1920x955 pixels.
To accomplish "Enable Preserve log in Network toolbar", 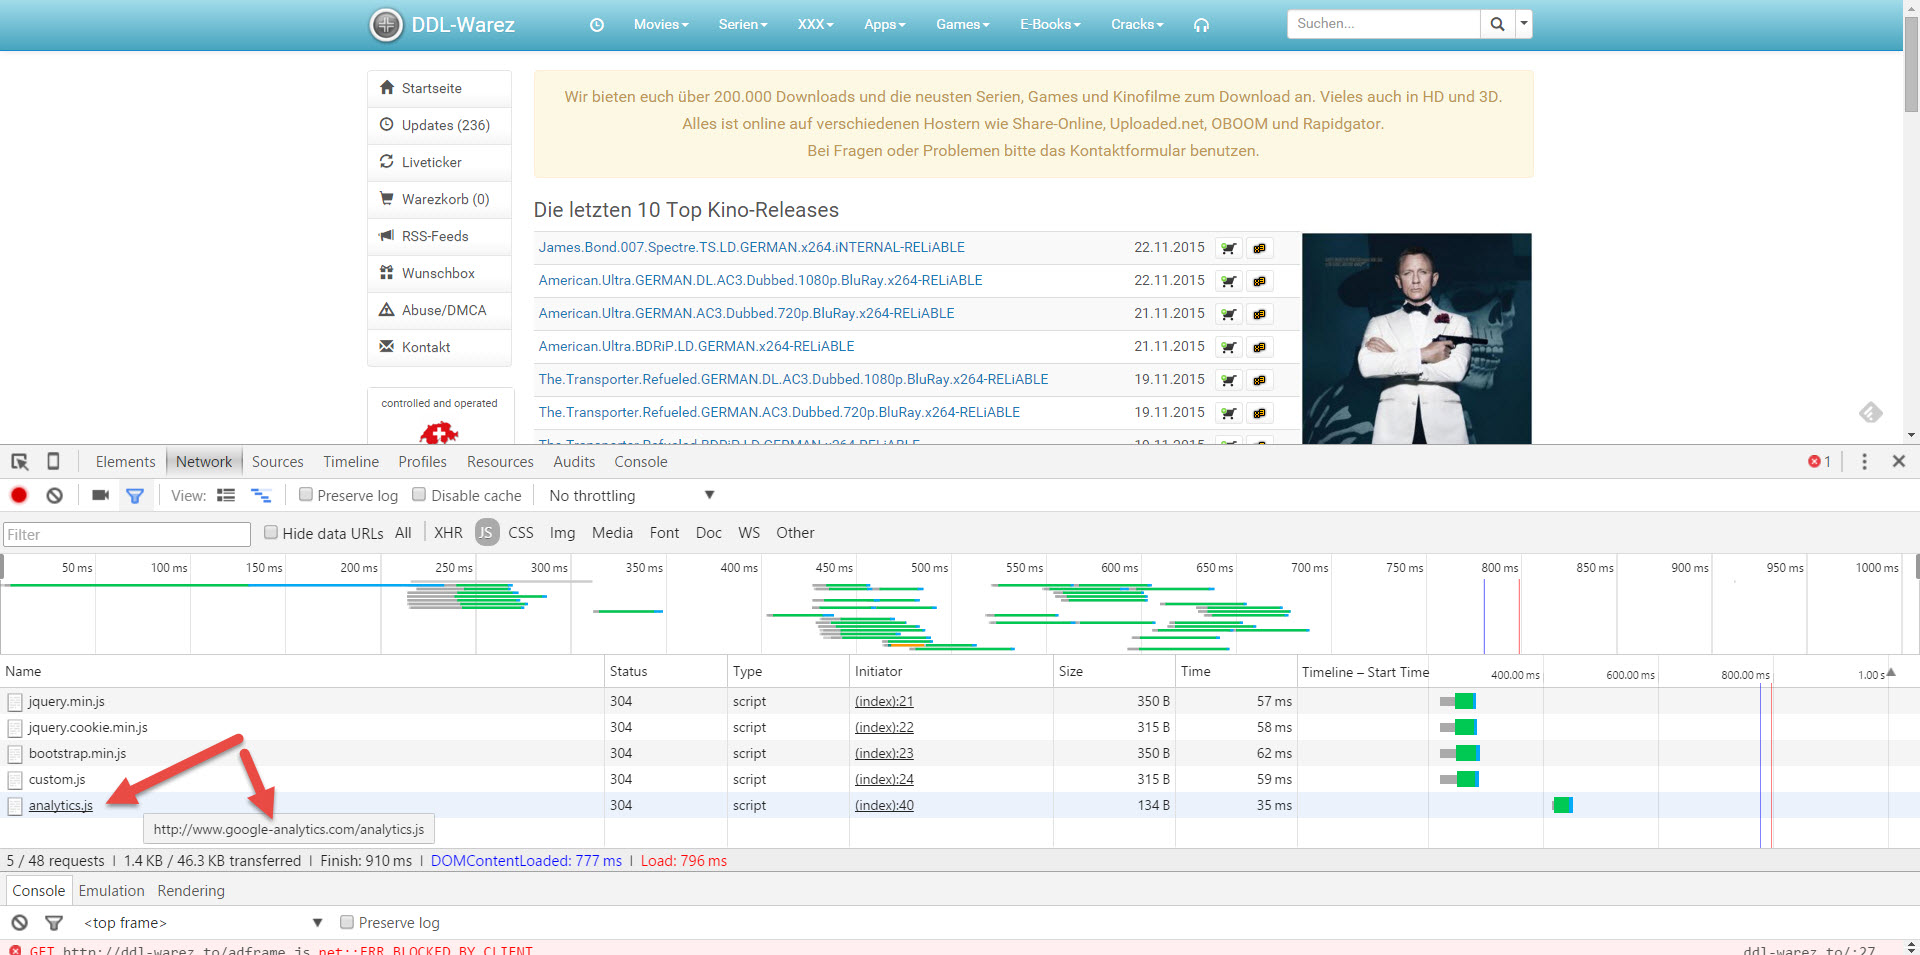I will [x=306, y=494].
